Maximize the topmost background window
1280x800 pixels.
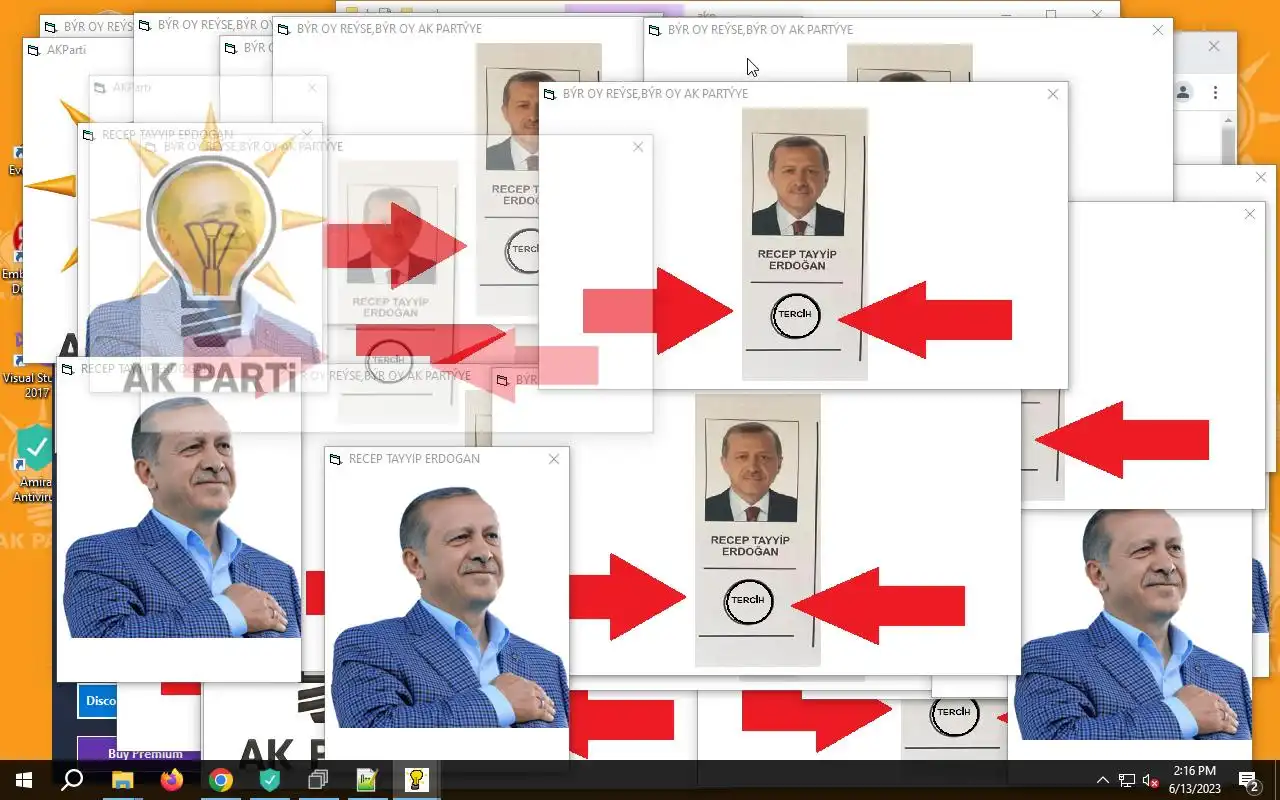click(x=1051, y=15)
